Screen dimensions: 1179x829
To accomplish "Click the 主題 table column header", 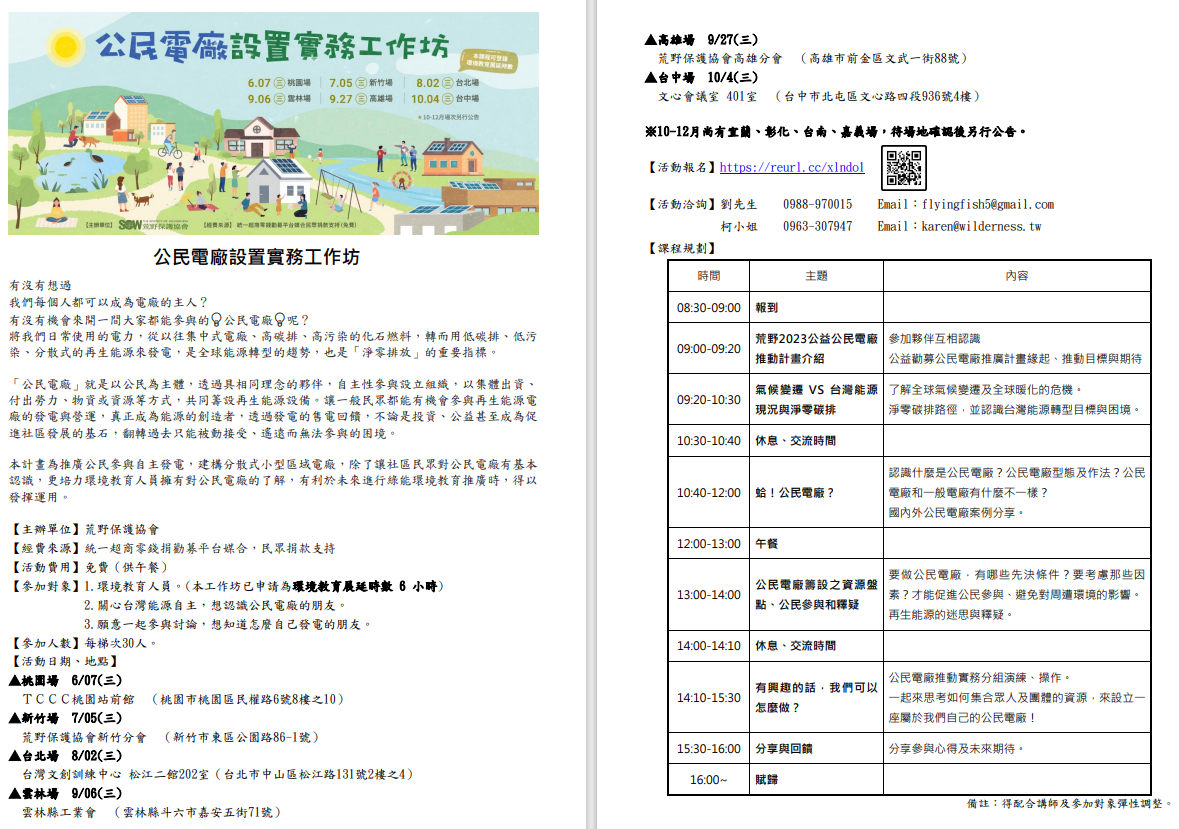I will [817, 276].
